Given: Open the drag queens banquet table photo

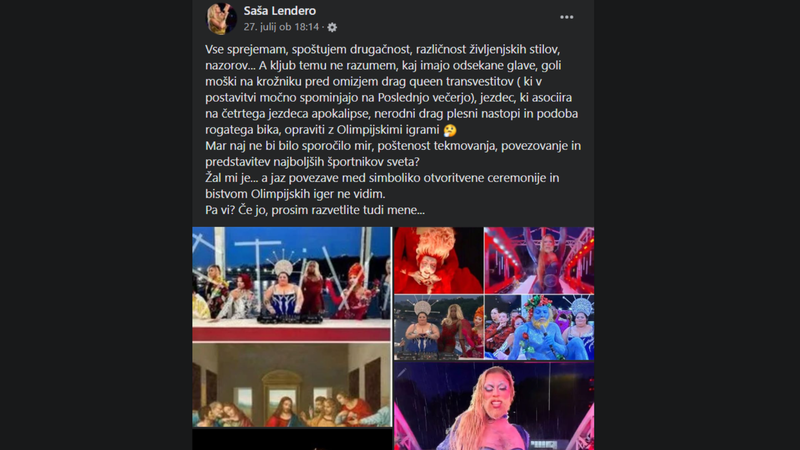Looking at the screenshot, I should pyautogui.click(x=292, y=284).
